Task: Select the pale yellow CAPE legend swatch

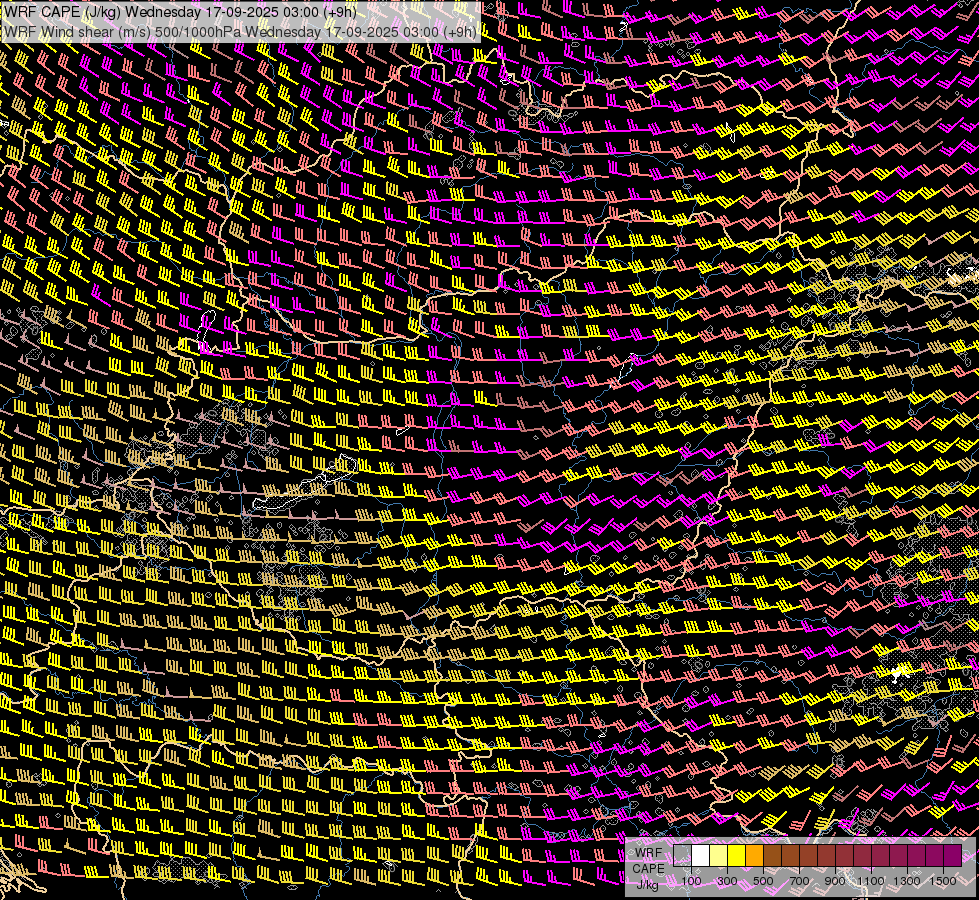Action: click(719, 855)
